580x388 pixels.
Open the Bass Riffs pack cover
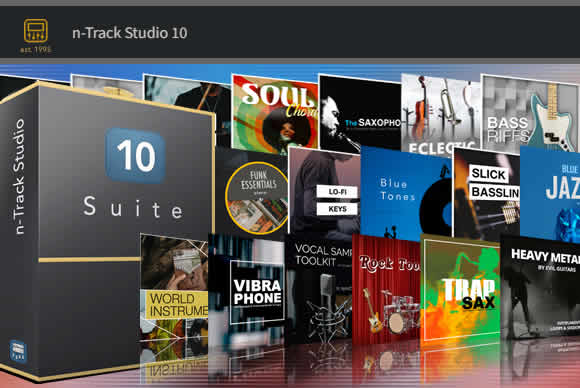pyautogui.click(x=530, y=114)
